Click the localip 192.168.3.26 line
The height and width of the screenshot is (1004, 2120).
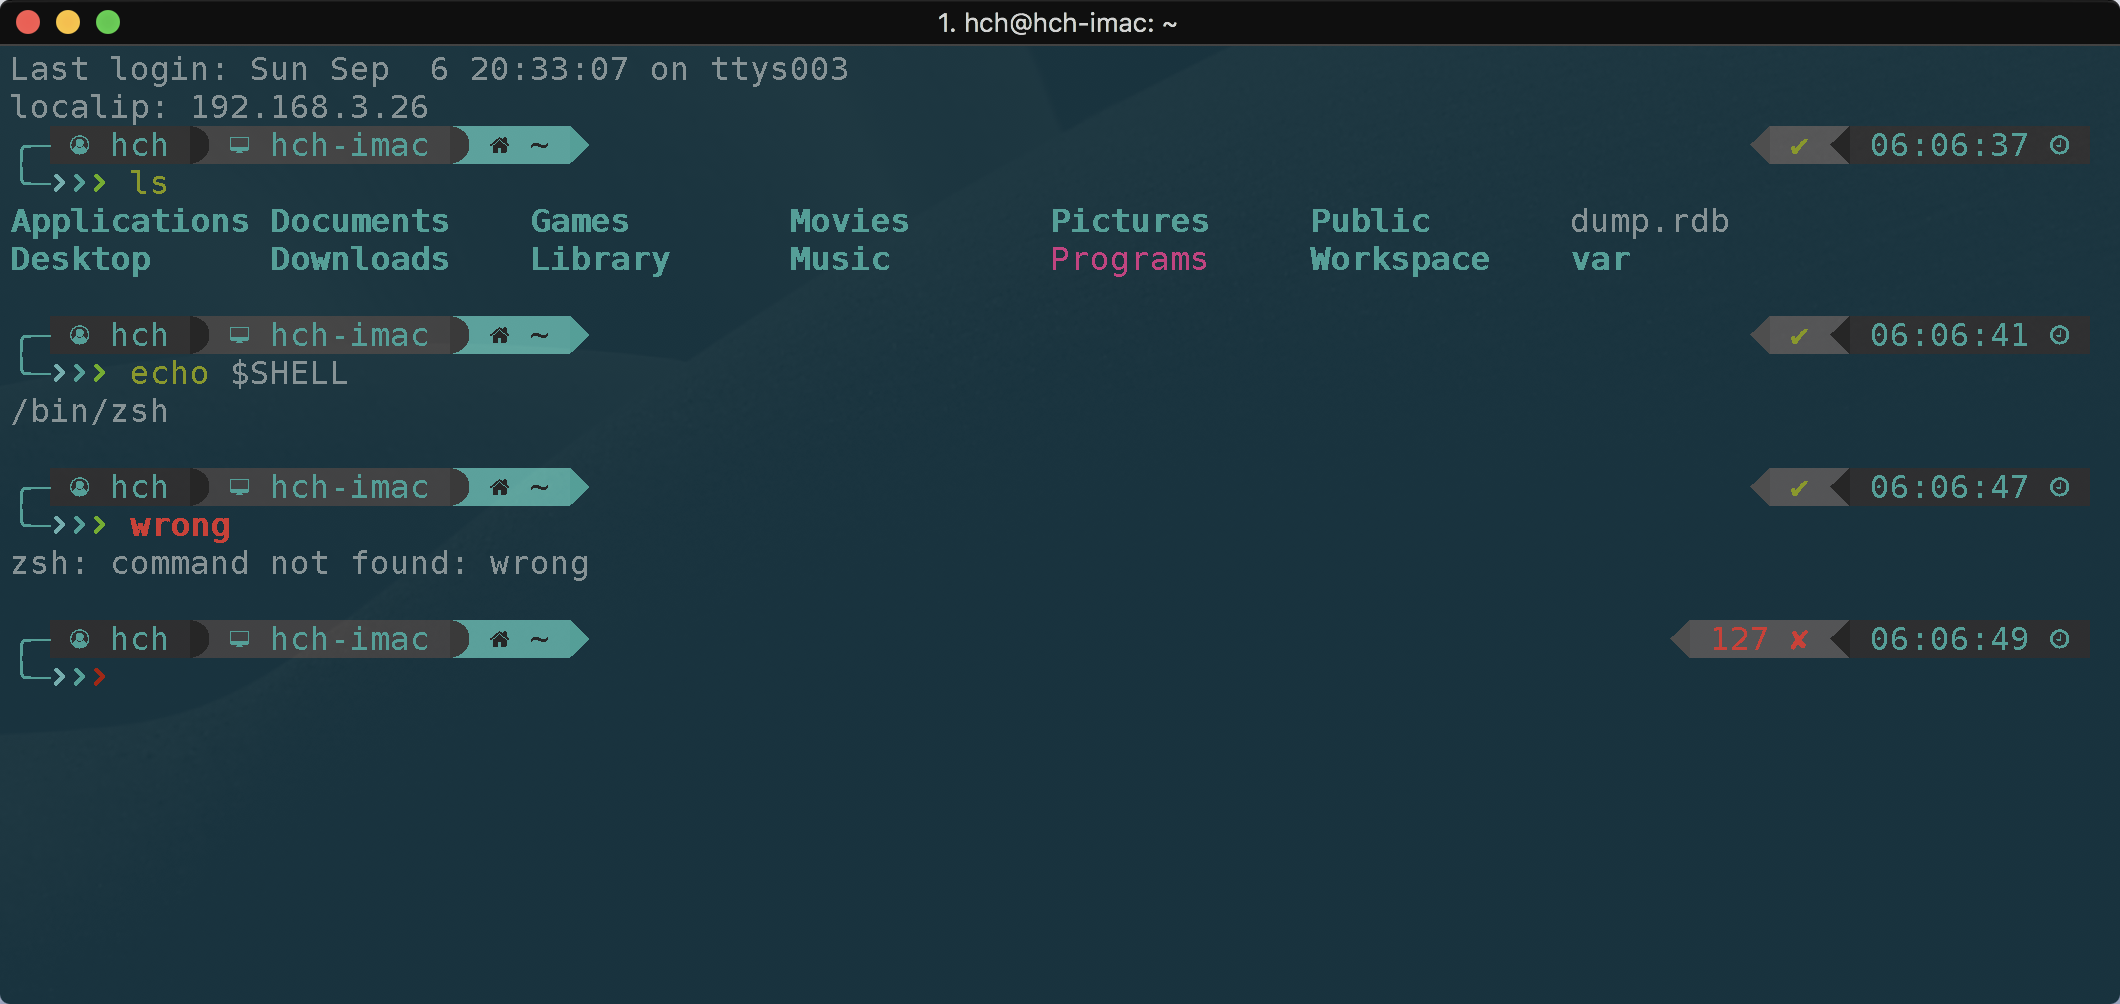[x=219, y=107]
